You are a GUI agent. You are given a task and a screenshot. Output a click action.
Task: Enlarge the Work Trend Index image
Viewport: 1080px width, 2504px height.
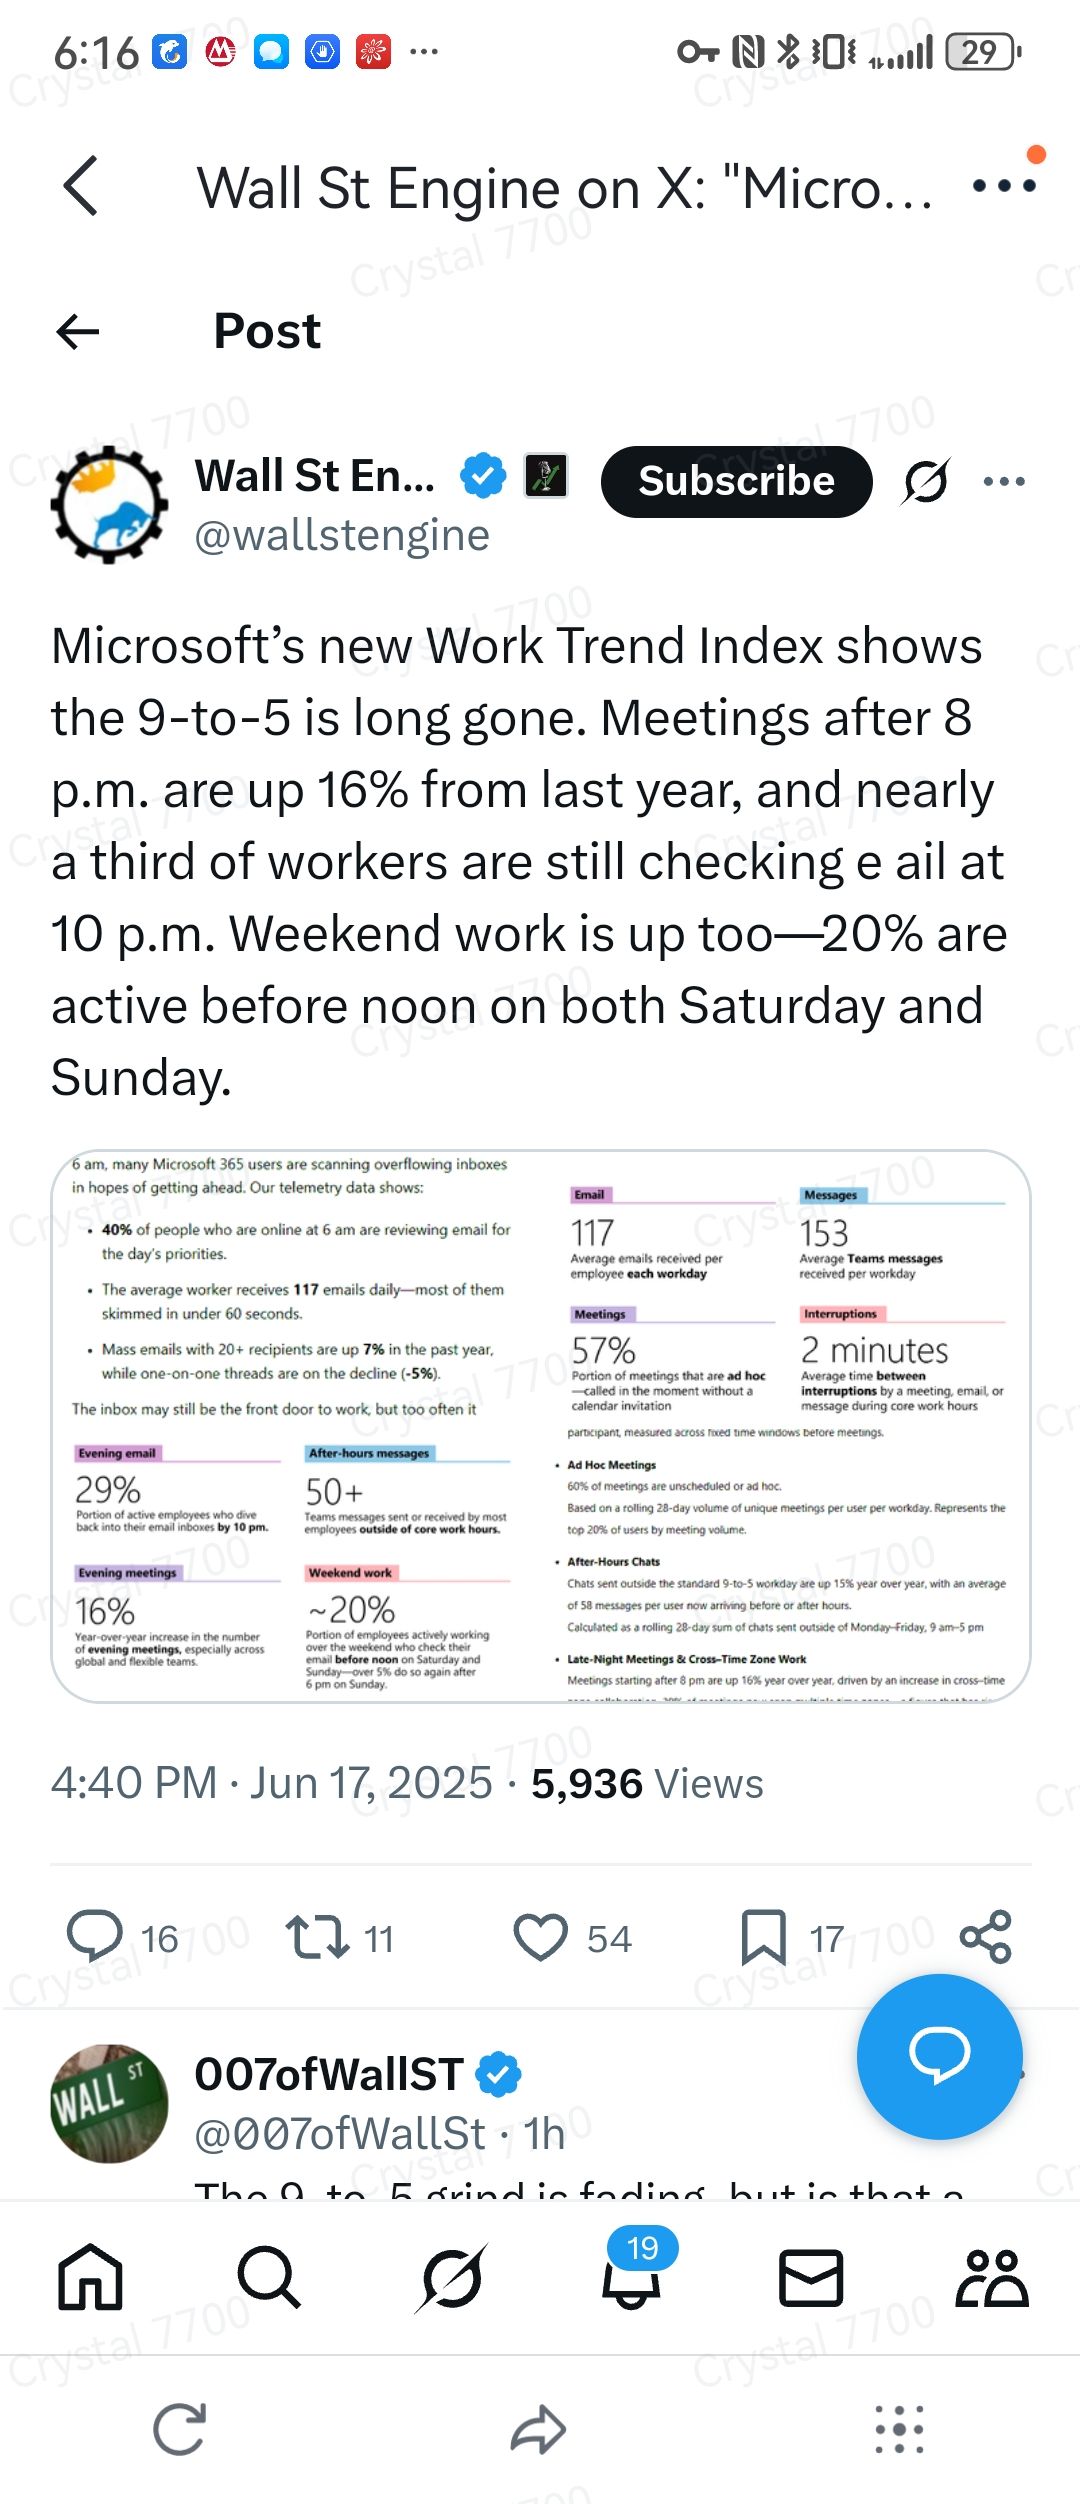(x=540, y=1426)
